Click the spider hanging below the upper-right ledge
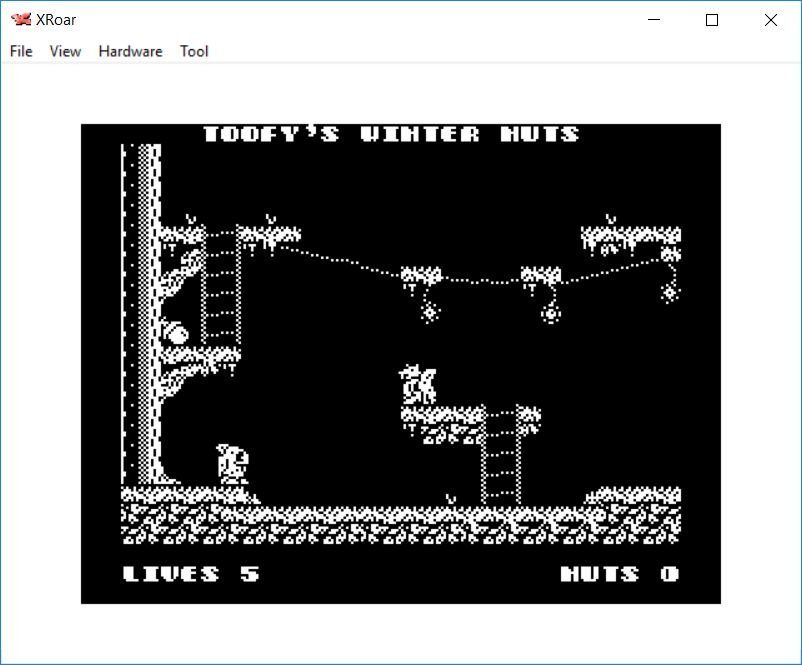This screenshot has height=665, width=802. [x=669, y=291]
